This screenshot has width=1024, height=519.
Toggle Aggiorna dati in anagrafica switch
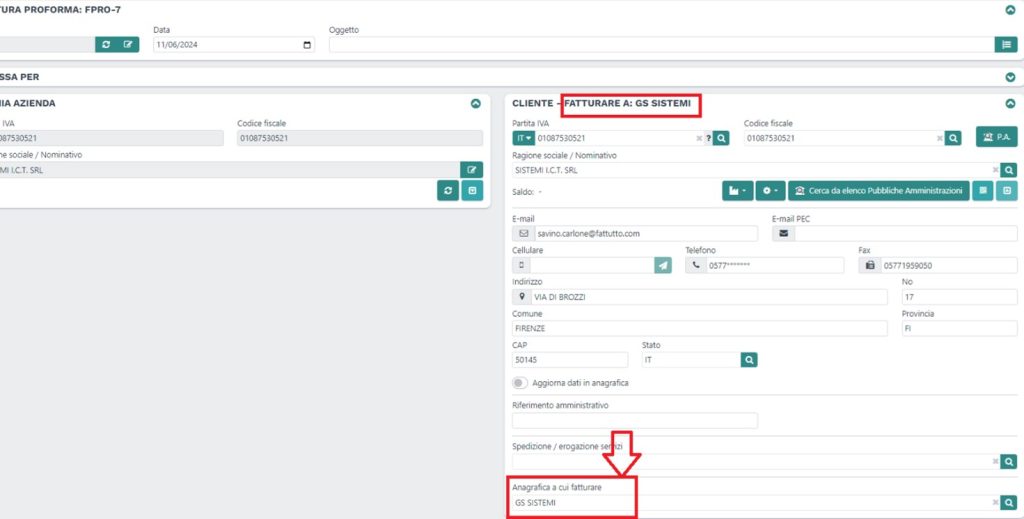pos(520,383)
